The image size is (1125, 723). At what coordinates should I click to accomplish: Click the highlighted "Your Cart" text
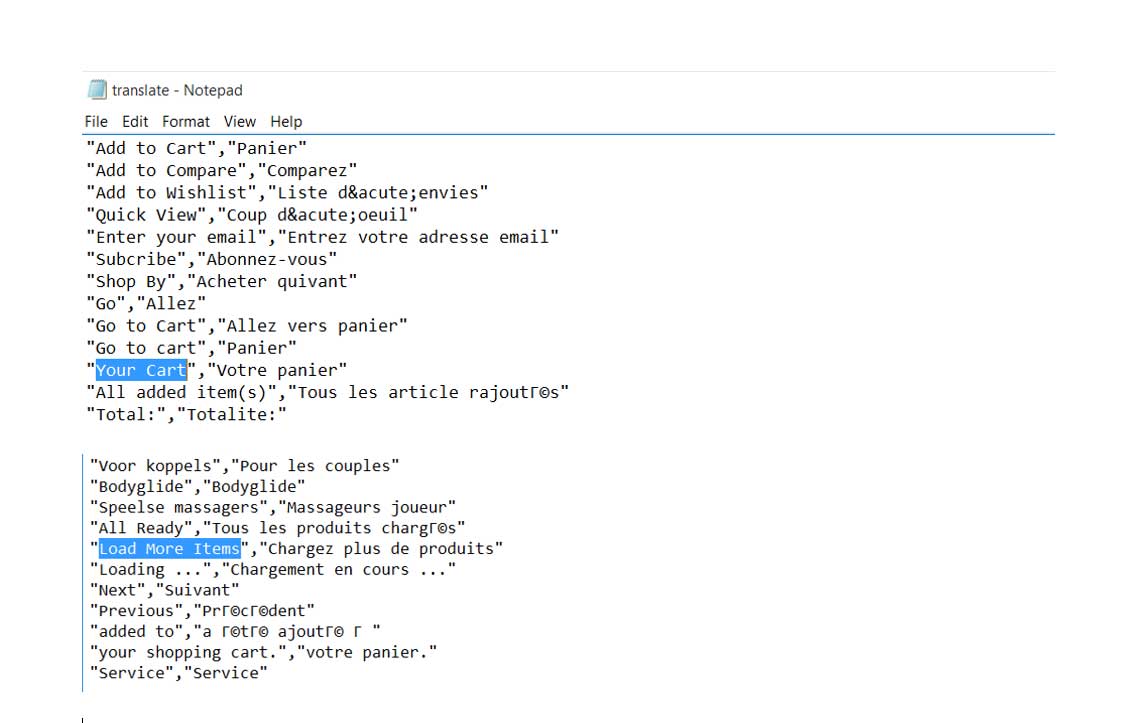(x=141, y=370)
